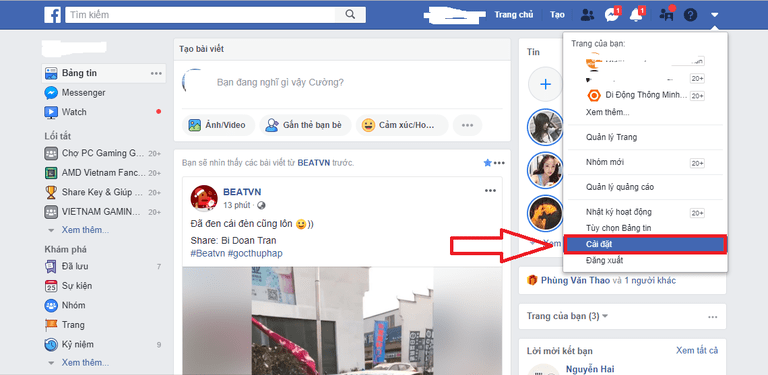768x375 pixels.
Task: Open Cài đặt settings
Action: tap(645, 244)
